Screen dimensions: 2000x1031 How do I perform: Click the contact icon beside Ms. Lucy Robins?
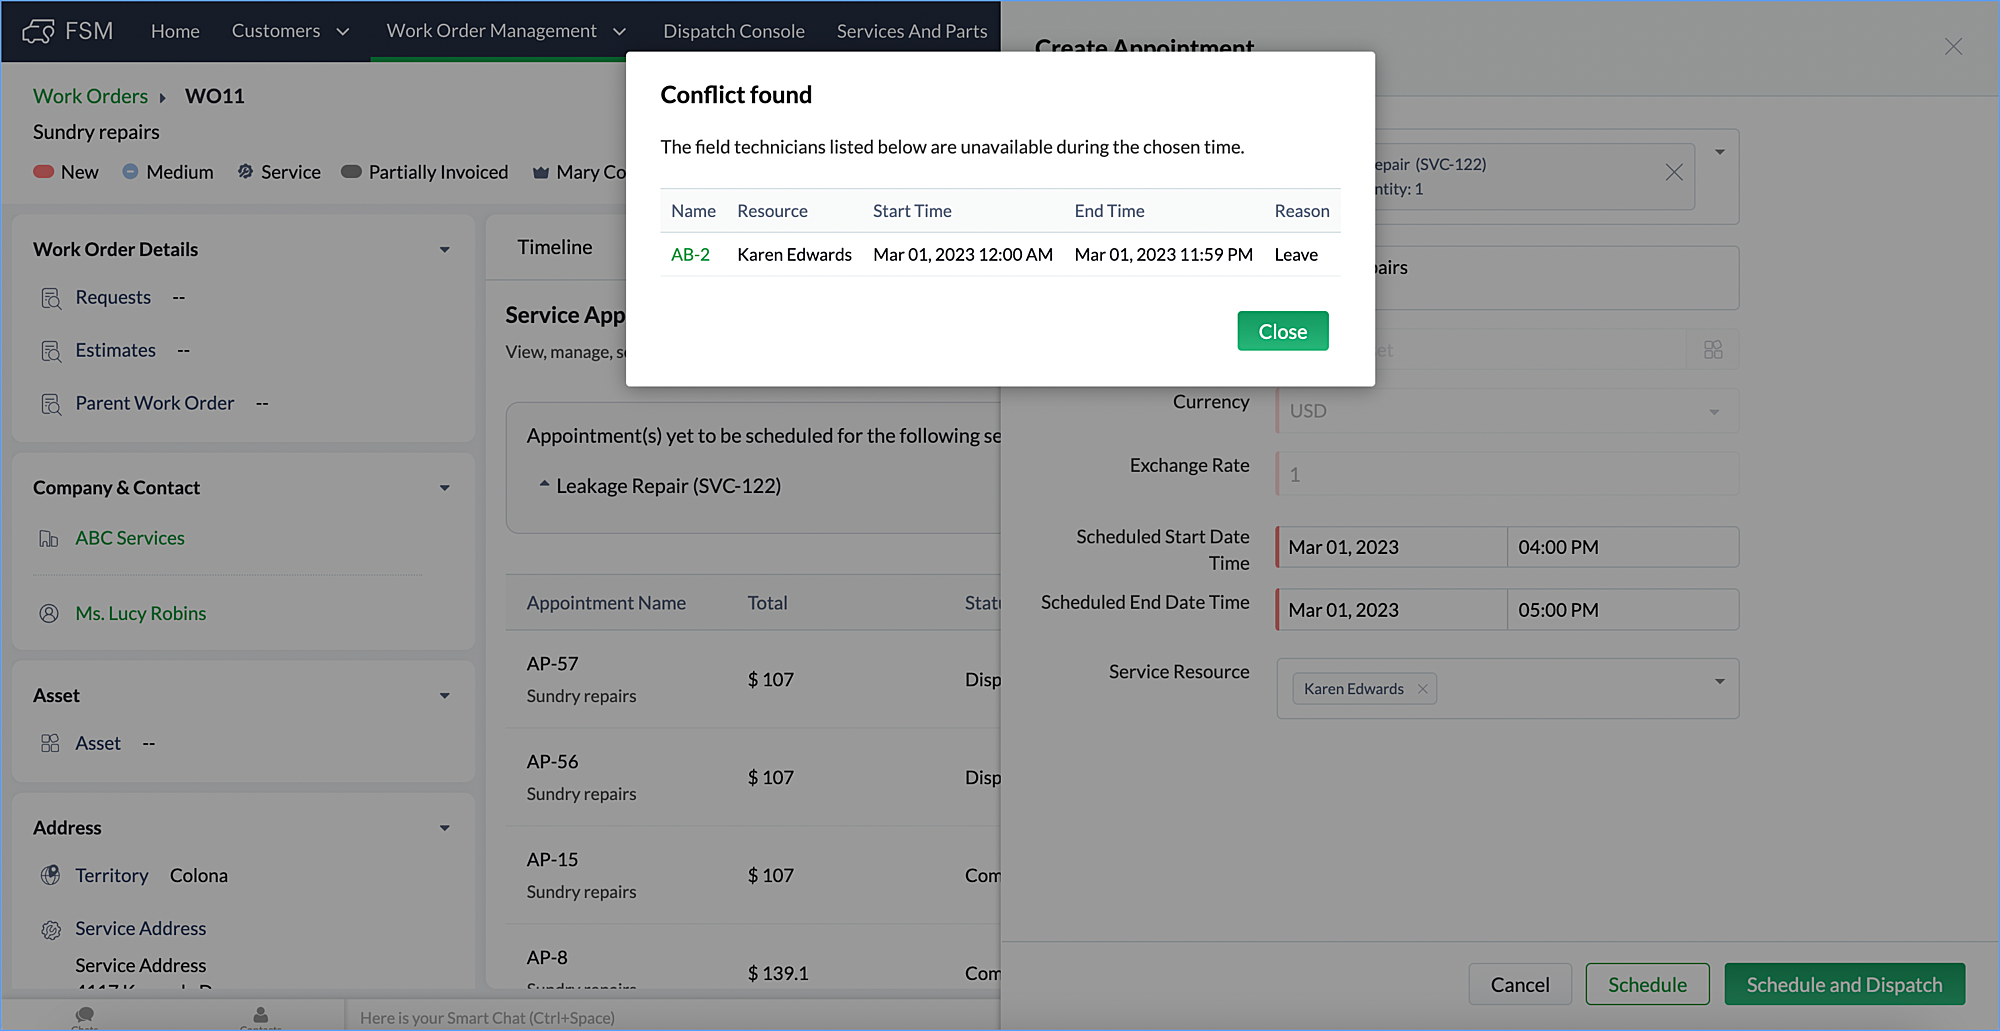[49, 613]
